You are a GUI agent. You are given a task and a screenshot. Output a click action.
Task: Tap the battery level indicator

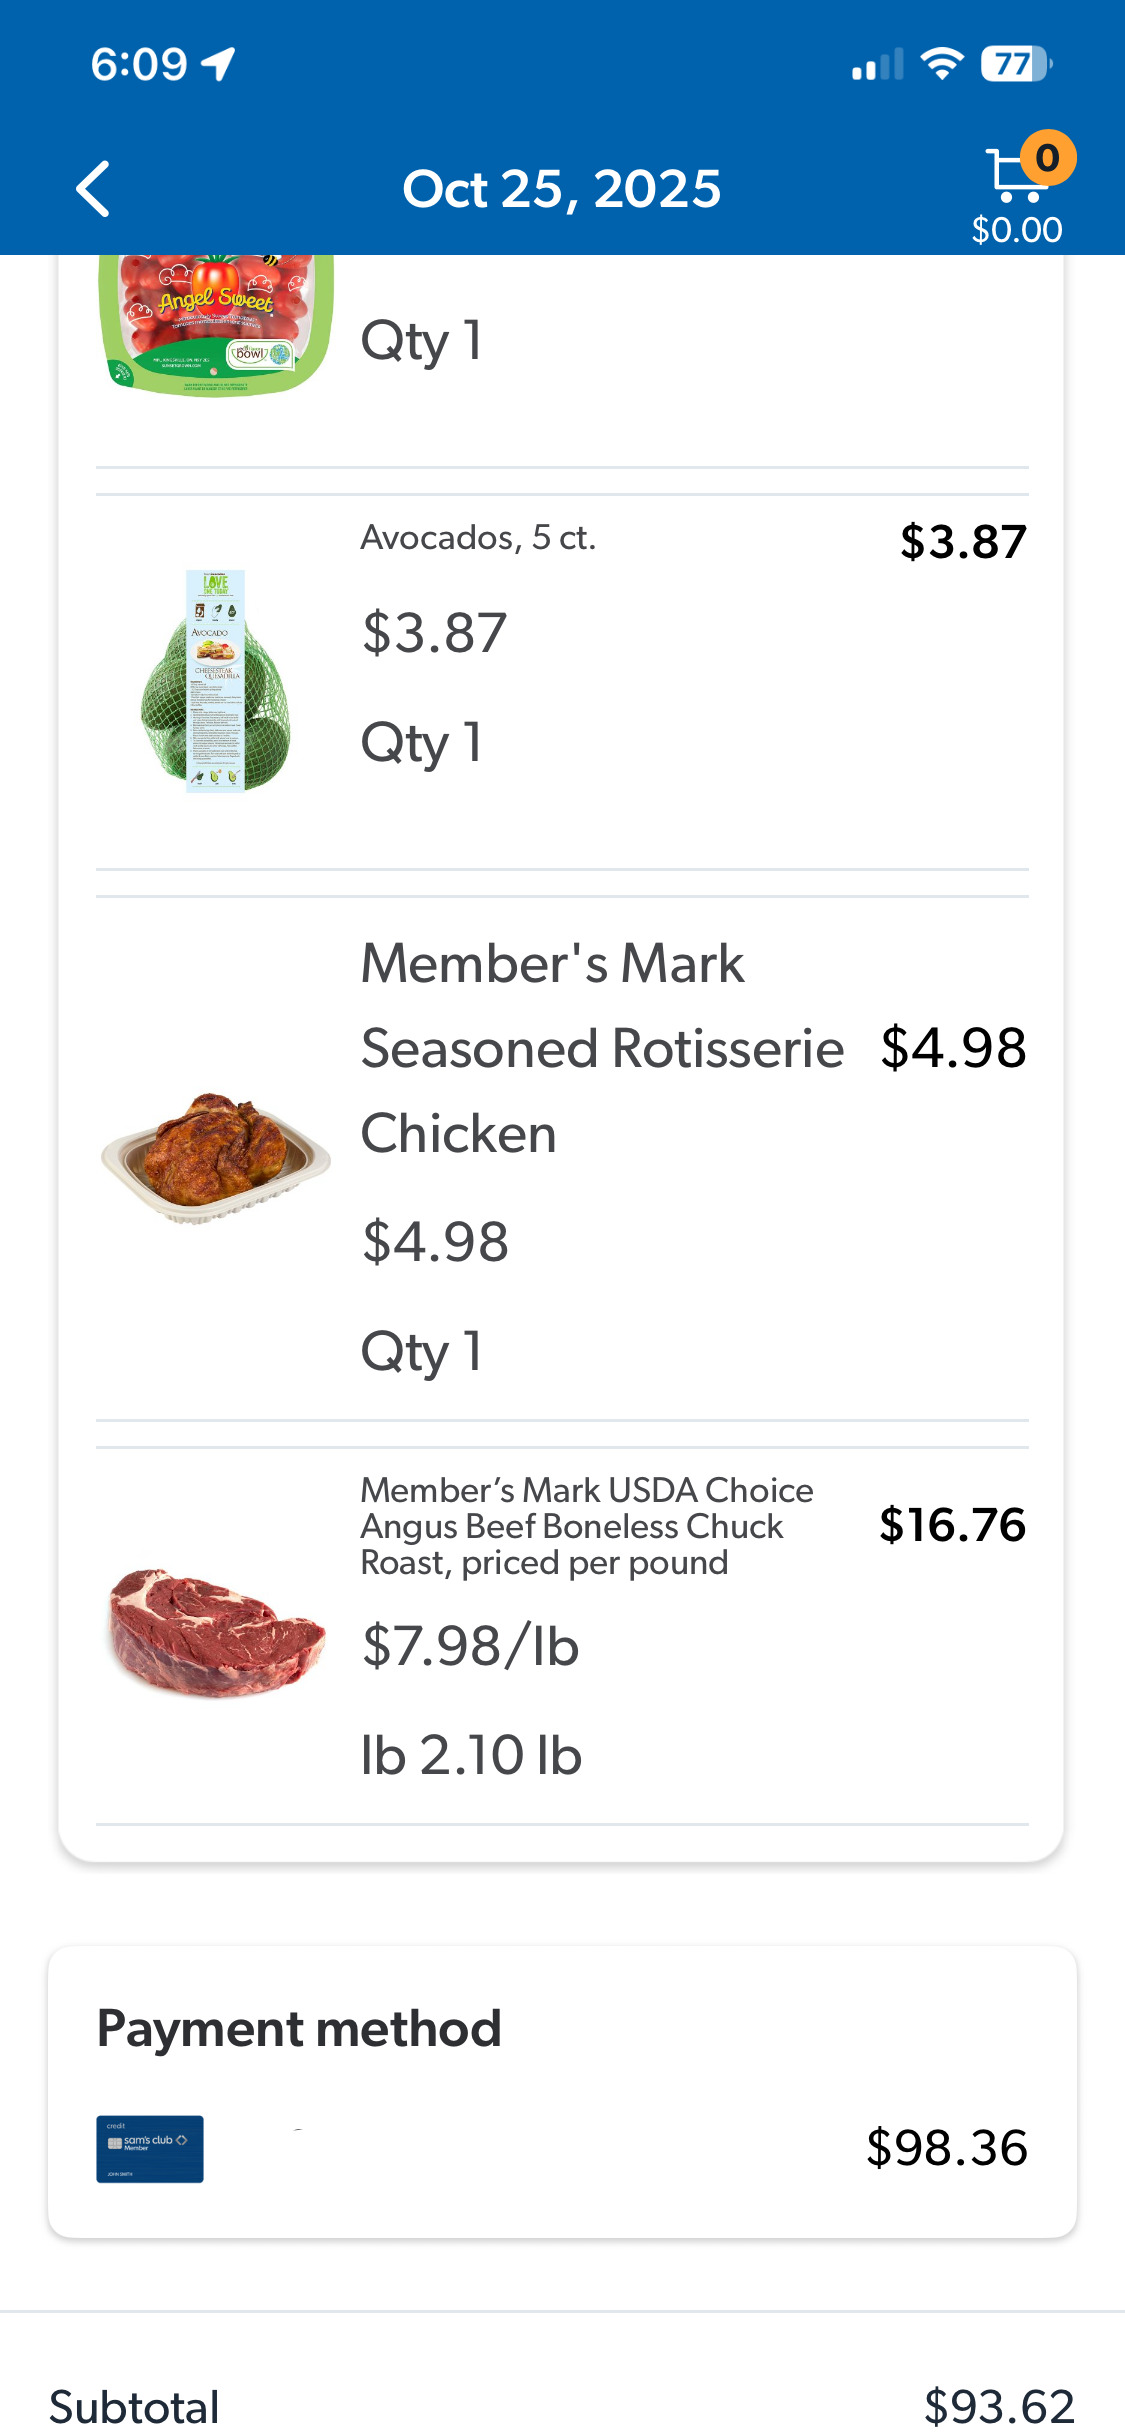(1015, 64)
